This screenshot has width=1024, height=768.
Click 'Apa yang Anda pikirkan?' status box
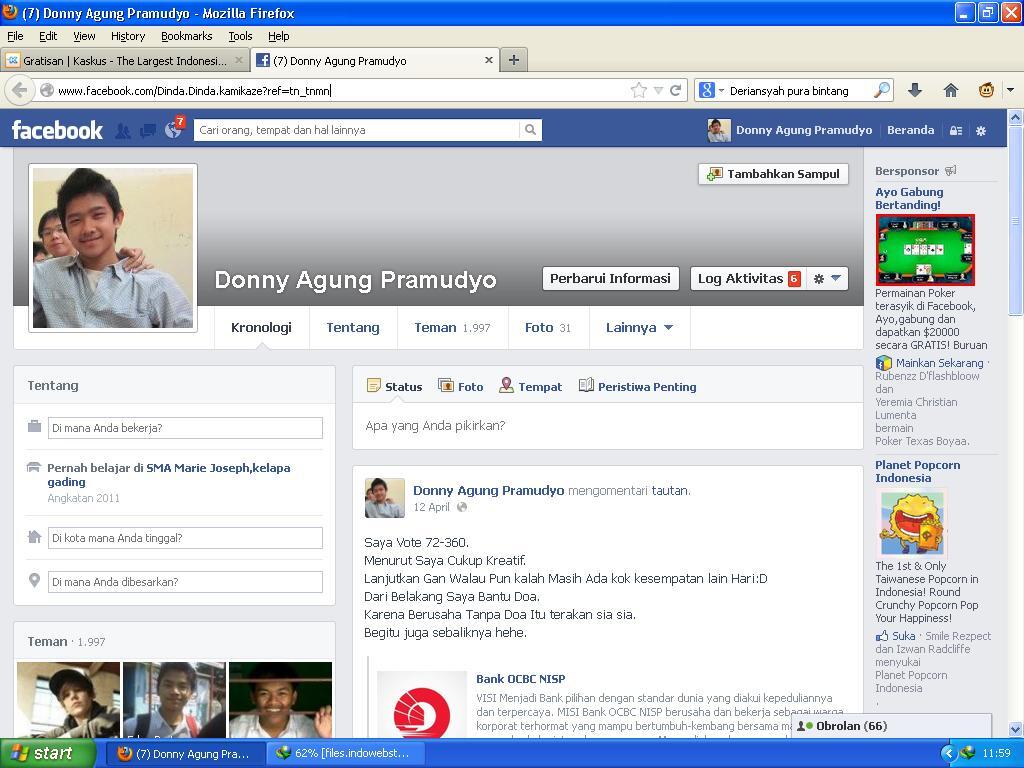(607, 426)
